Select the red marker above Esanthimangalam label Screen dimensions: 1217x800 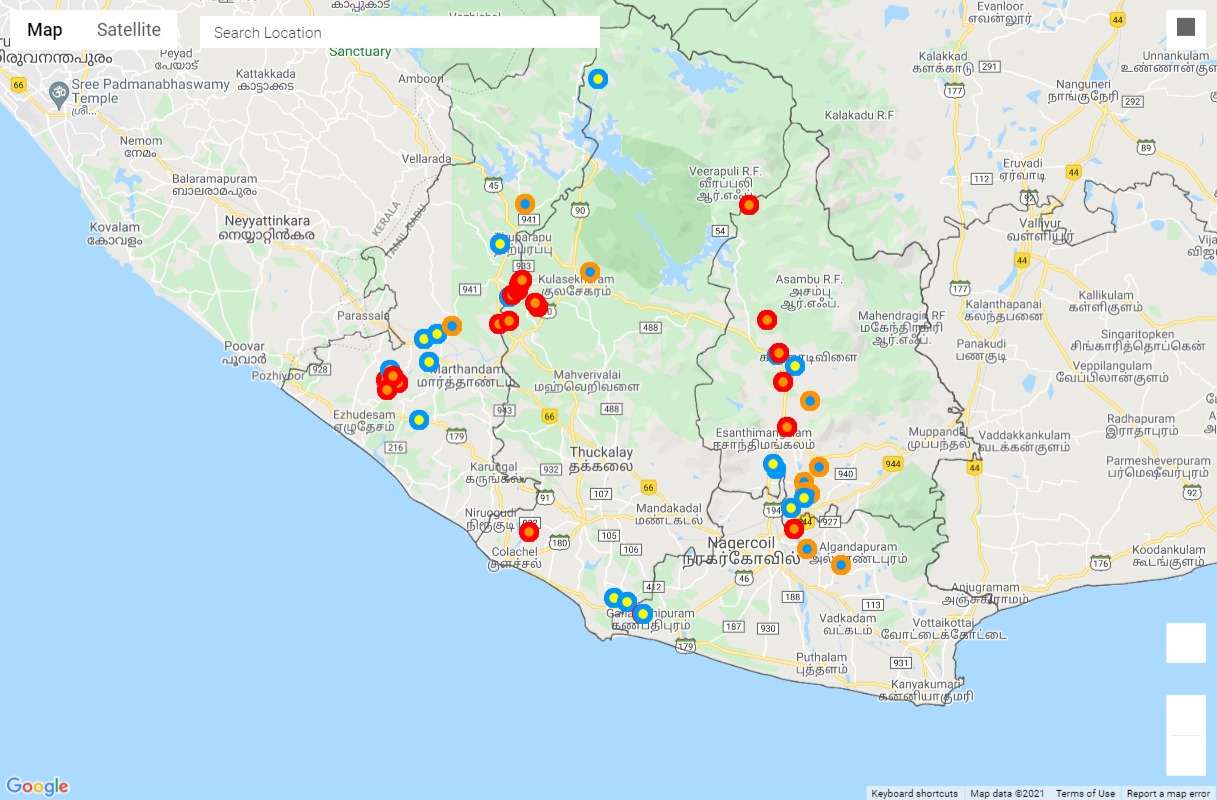(x=787, y=427)
